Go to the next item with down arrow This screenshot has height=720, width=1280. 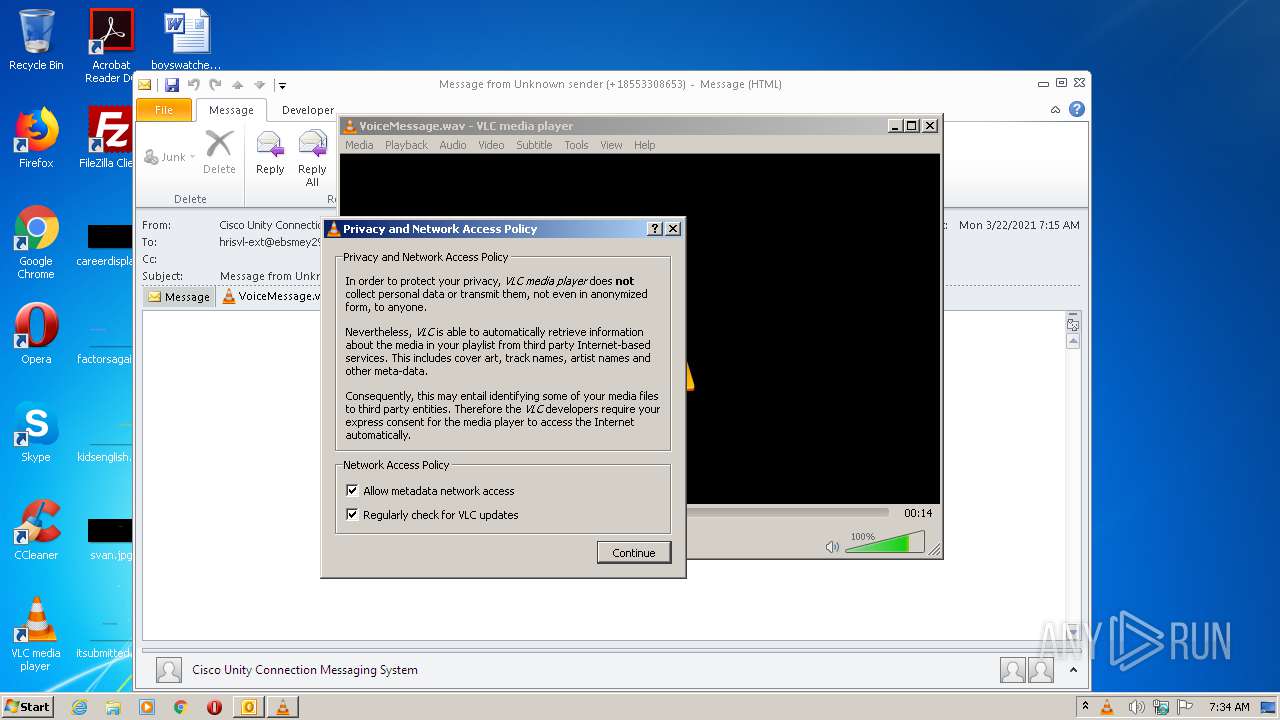pos(259,85)
